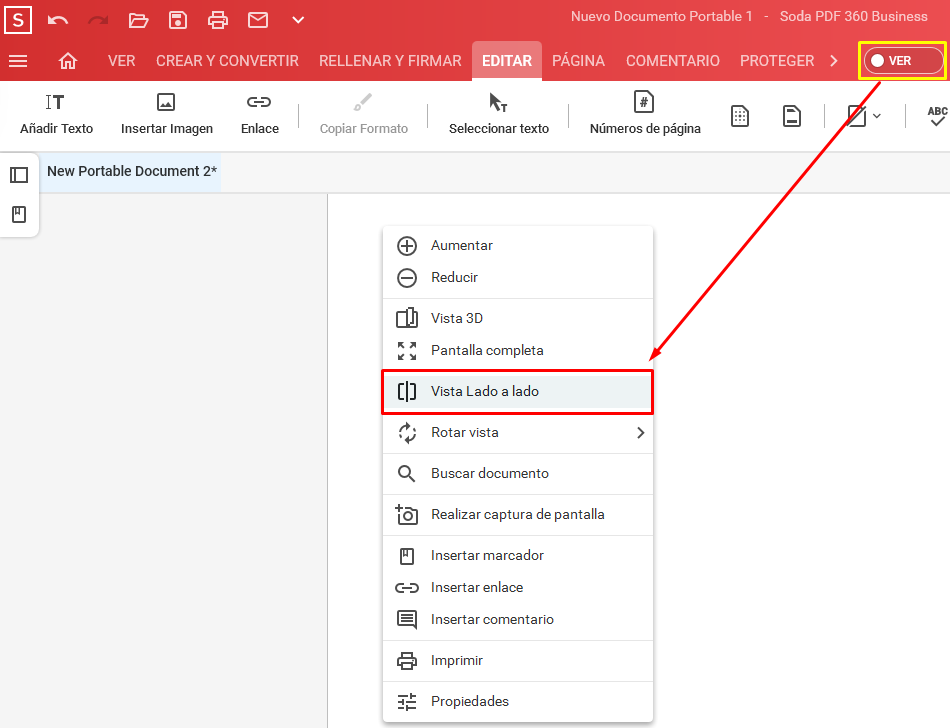The height and width of the screenshot is (728, 950).
Task: Click the slashed square icon
Action: (x=856, y=116)
